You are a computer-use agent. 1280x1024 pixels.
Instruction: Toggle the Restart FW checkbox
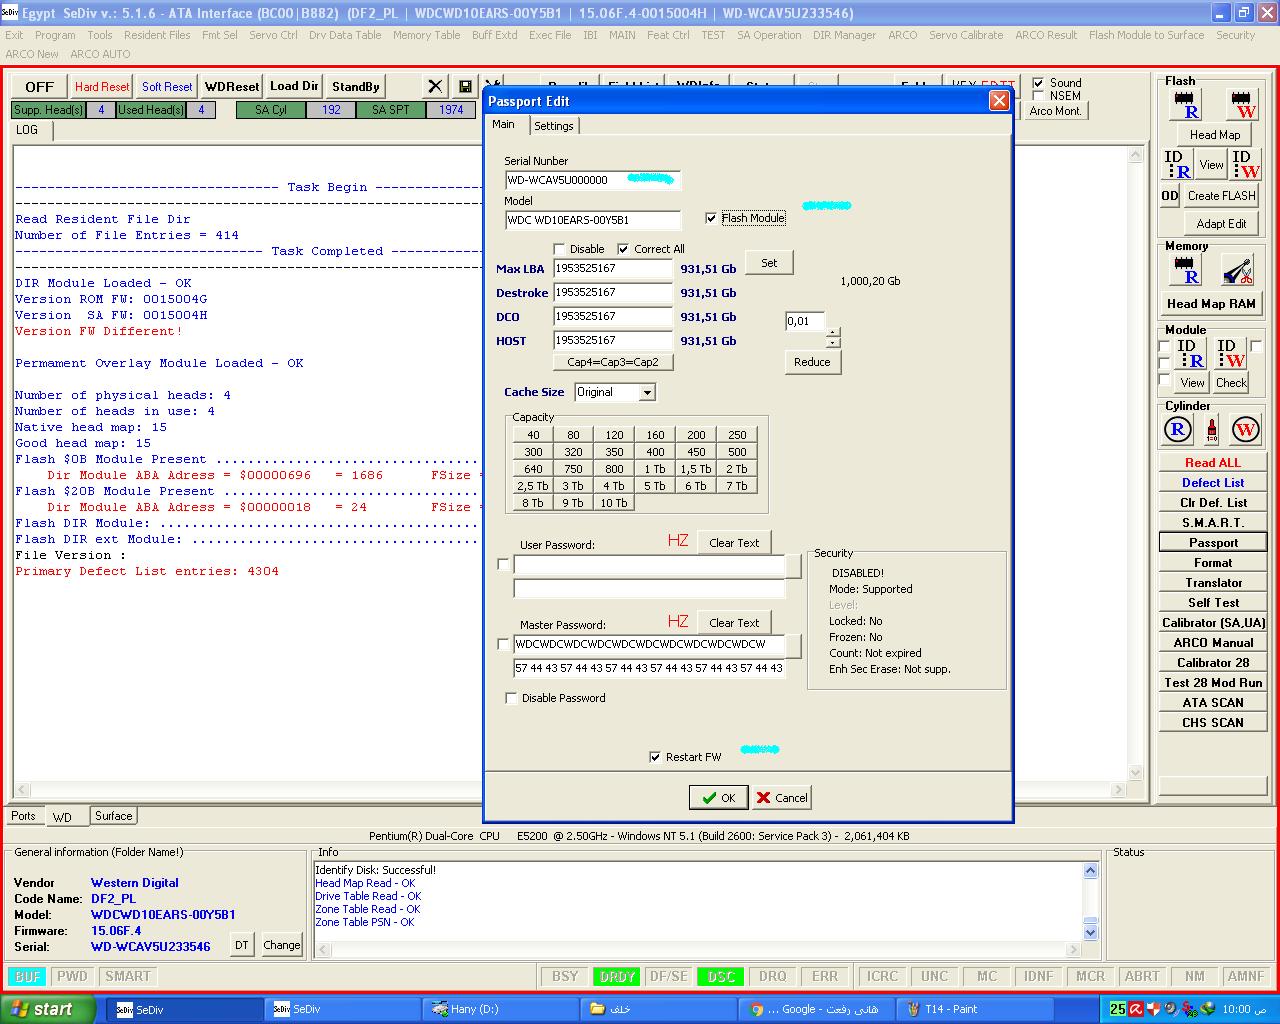tap(655, 757)
